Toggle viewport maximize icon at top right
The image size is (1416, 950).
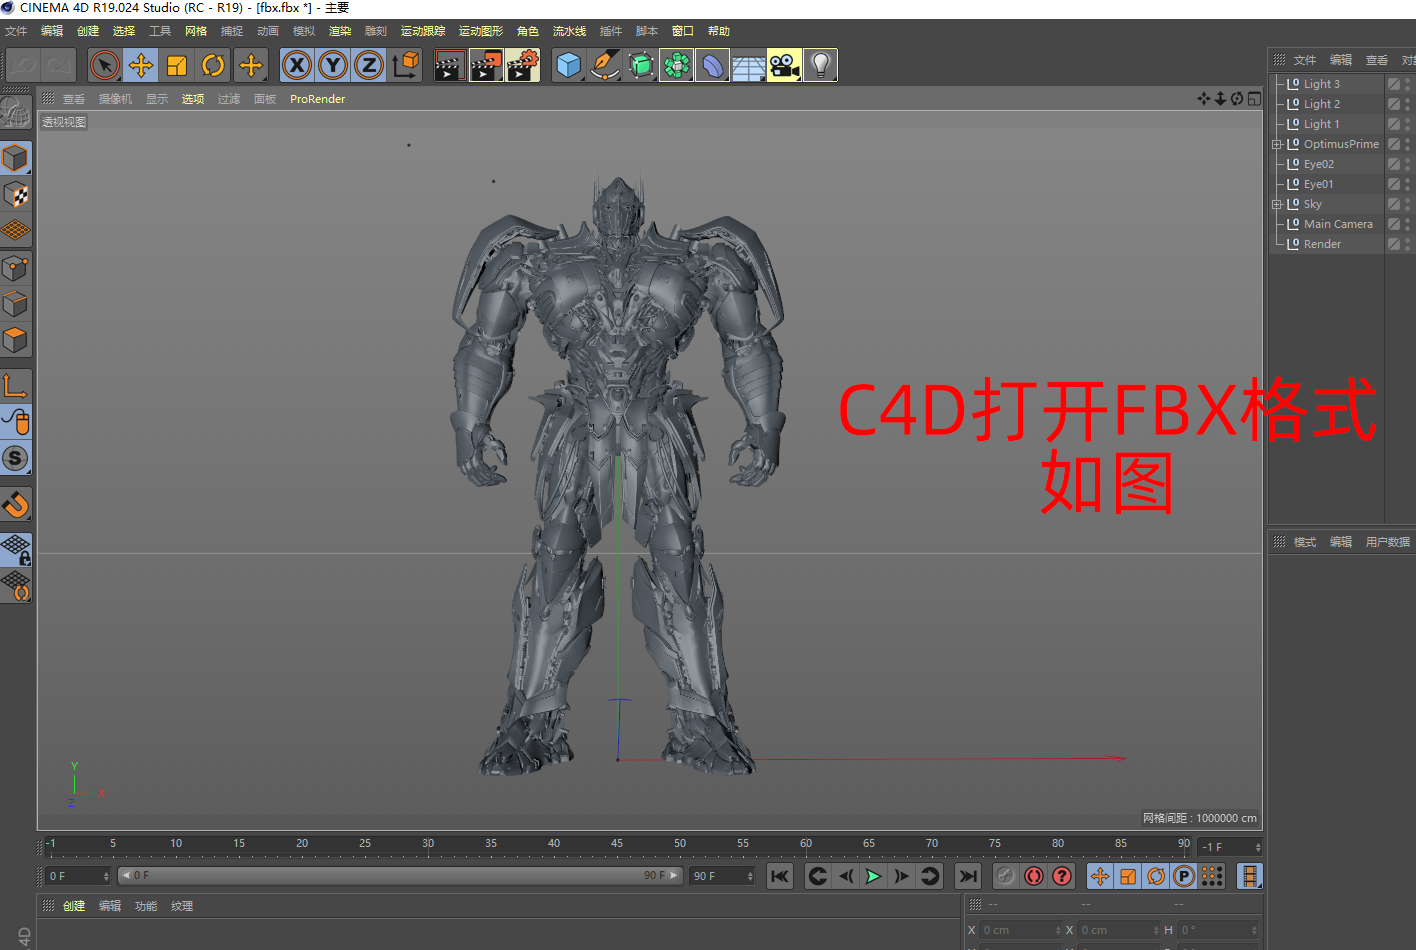tap(1254, 99)
